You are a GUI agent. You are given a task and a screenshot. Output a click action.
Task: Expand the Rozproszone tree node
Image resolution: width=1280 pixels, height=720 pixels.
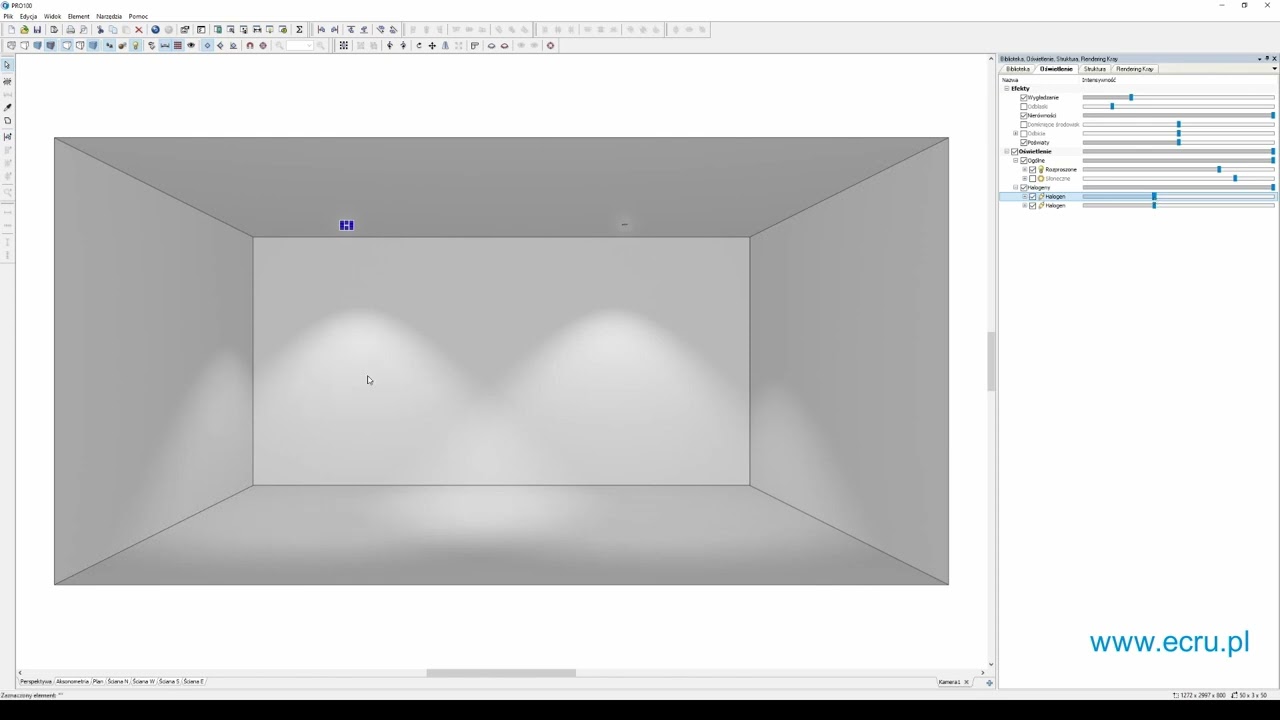pyautogui.click(x=1024, y=169)
